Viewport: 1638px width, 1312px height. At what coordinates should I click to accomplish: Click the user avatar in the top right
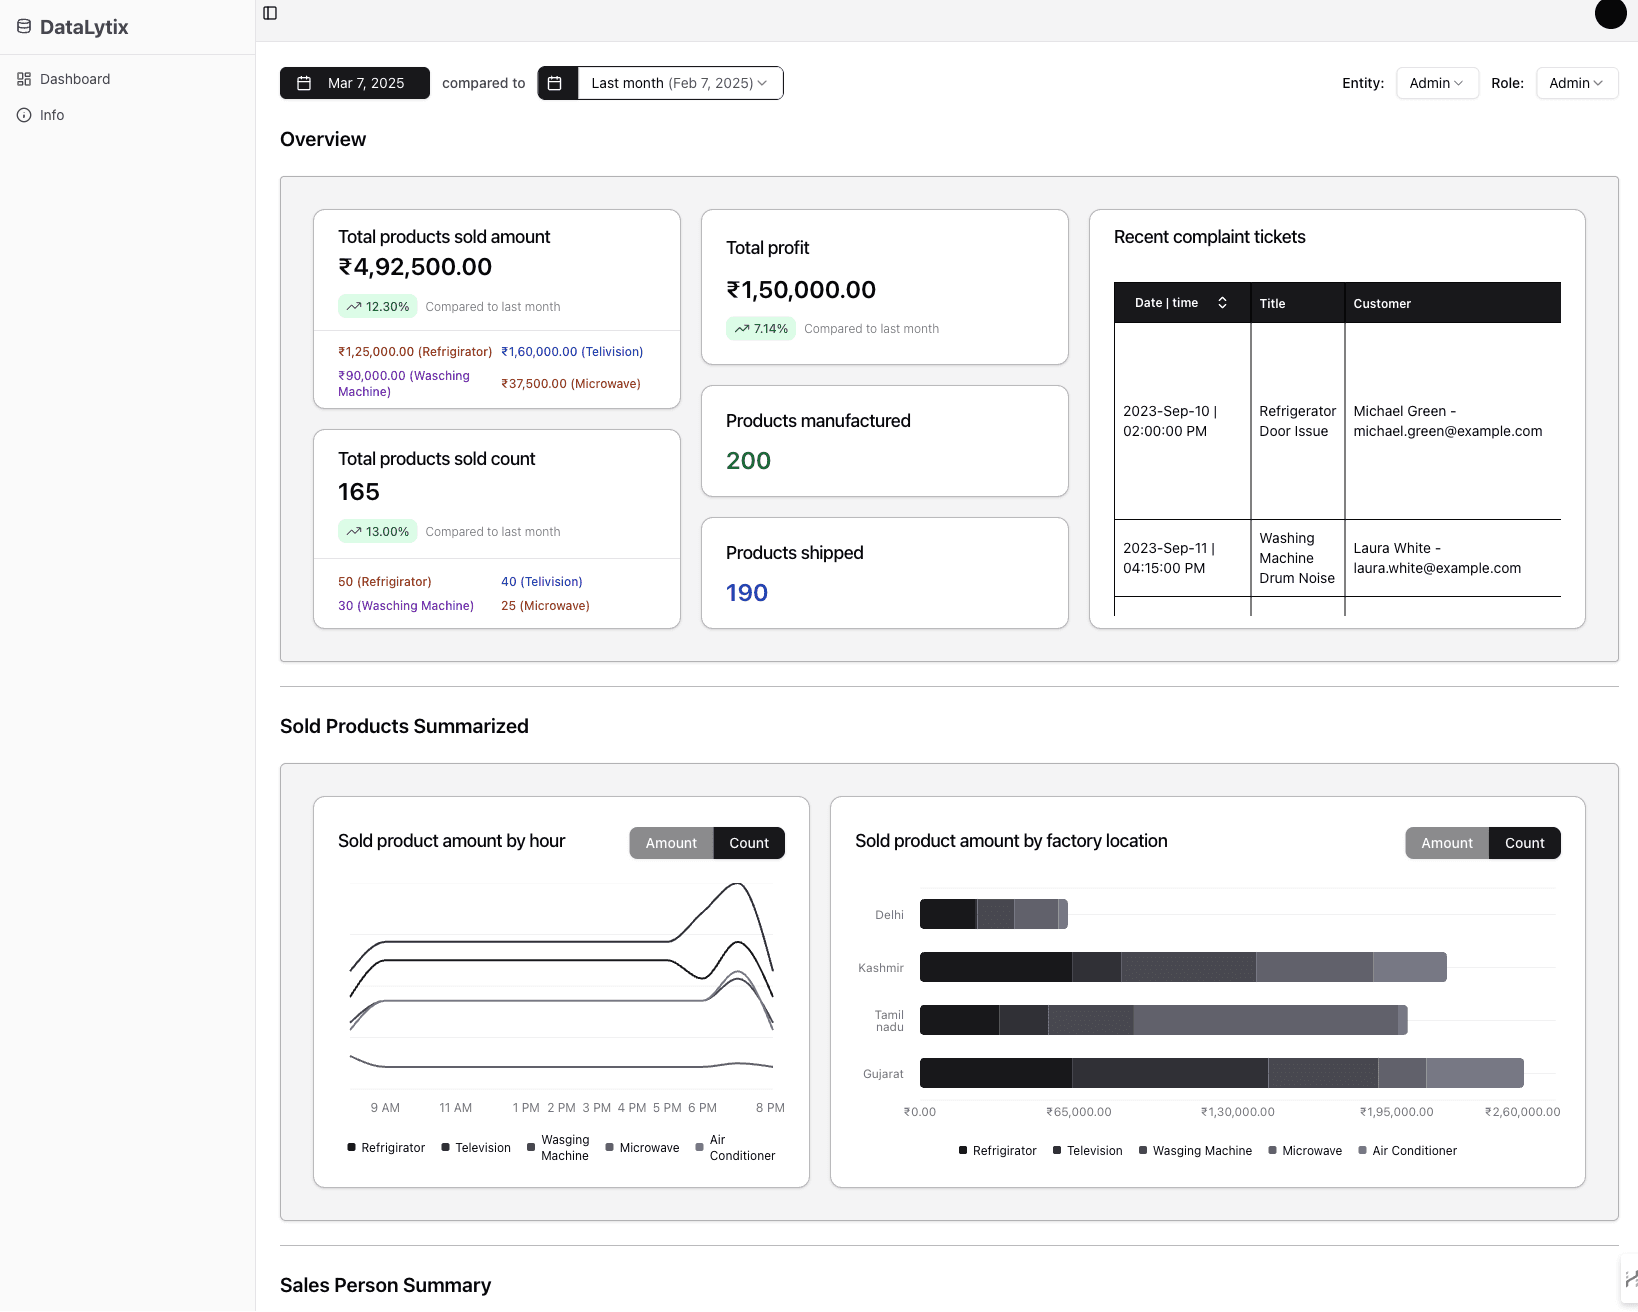pyautogui.click(x=1610, y=15)
